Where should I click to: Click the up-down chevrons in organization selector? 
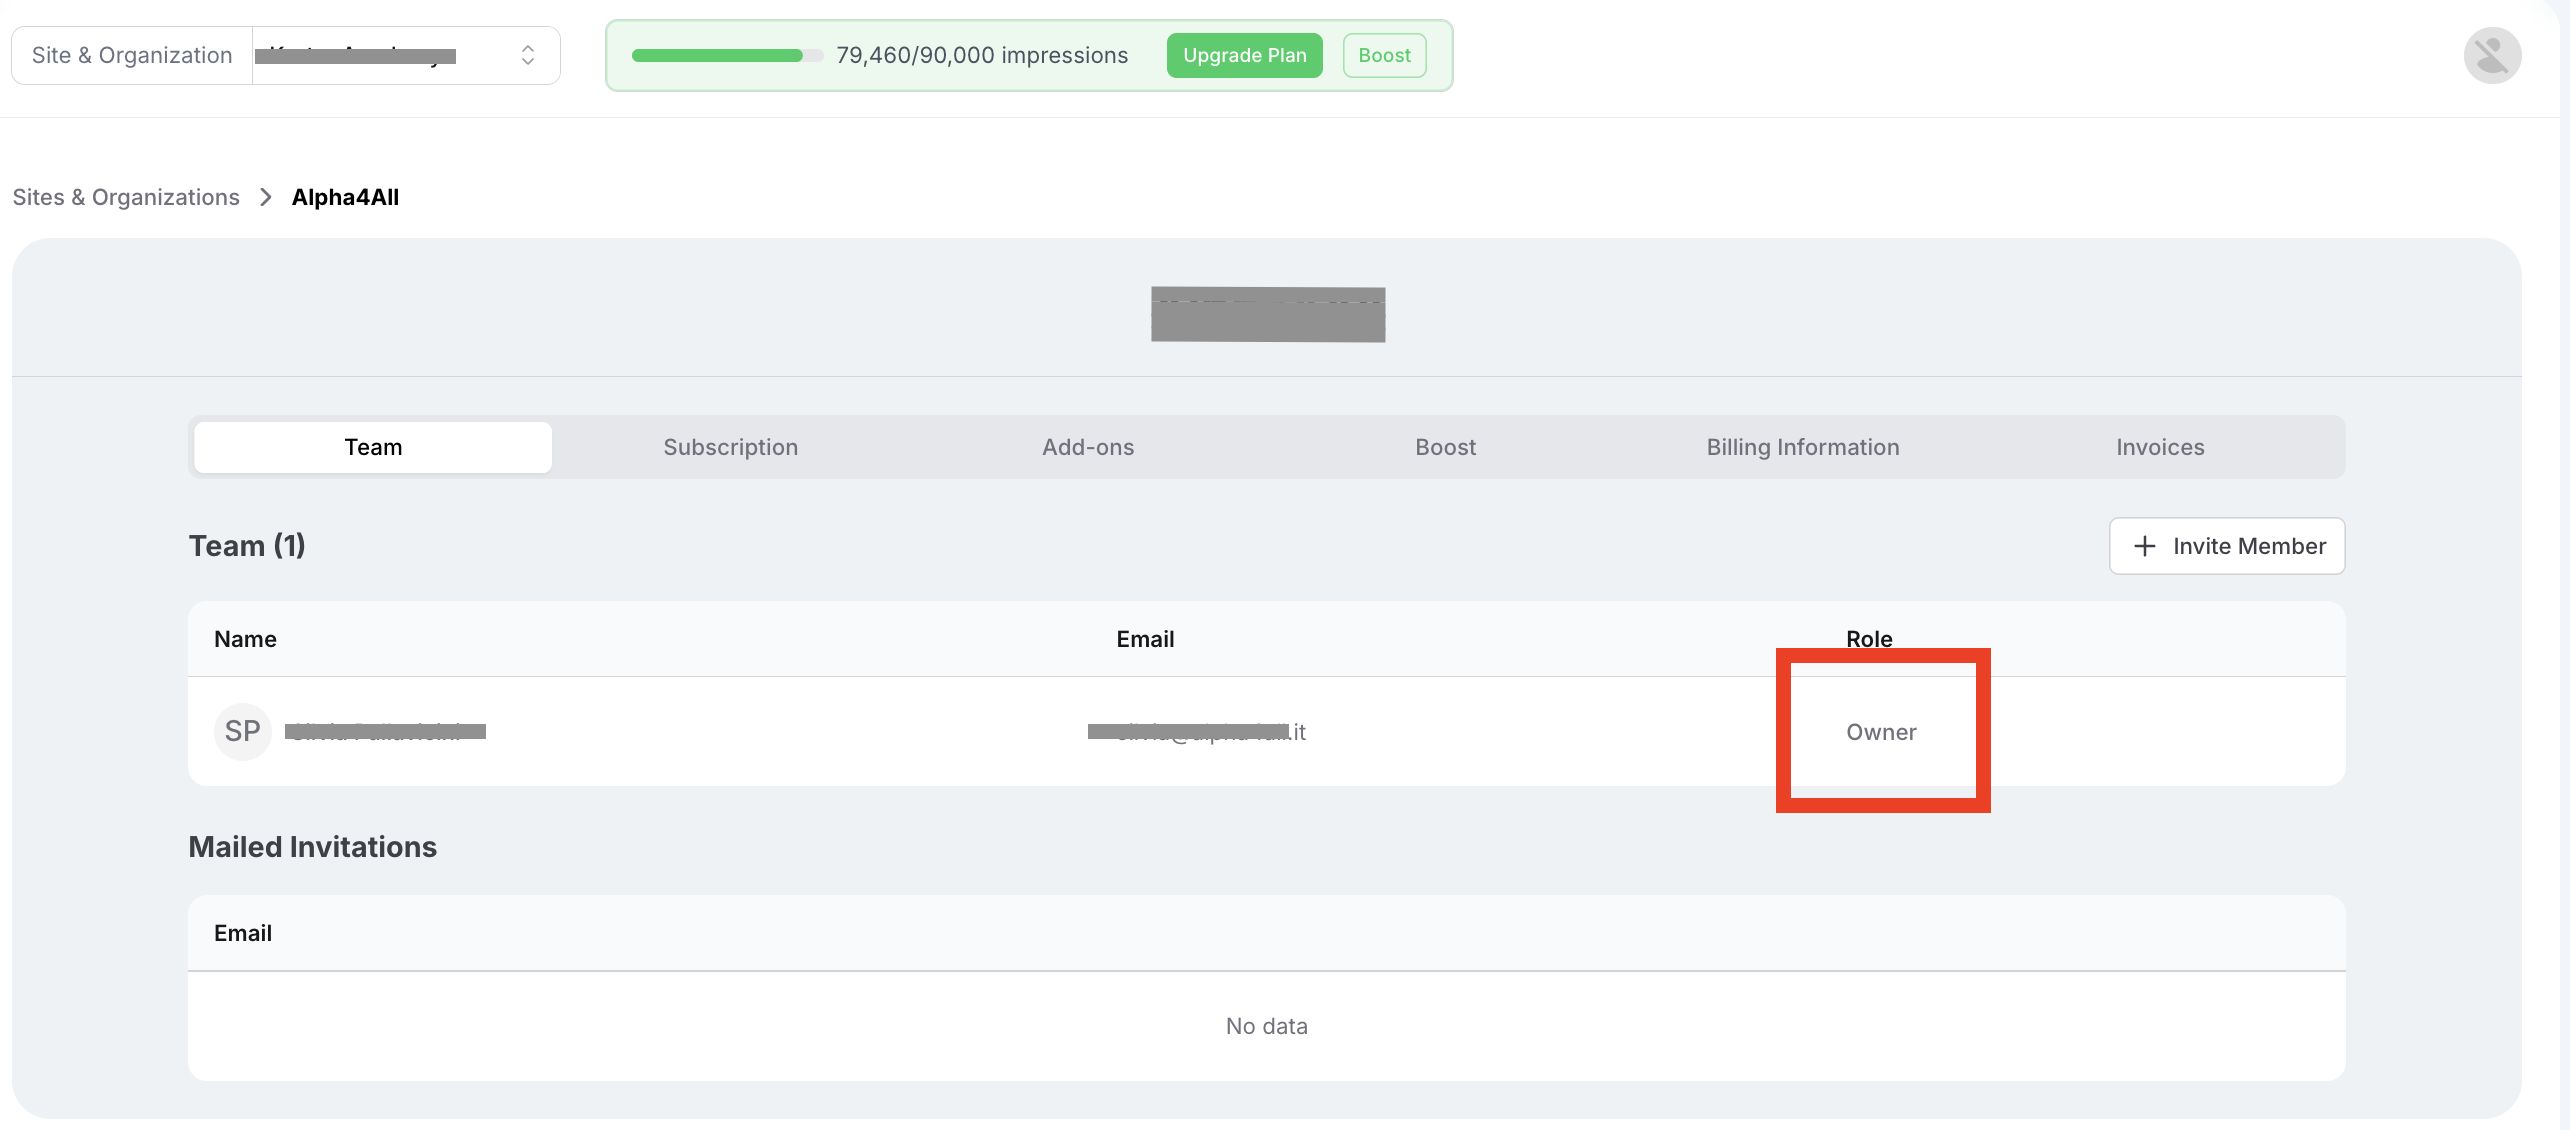coord(527,55)
